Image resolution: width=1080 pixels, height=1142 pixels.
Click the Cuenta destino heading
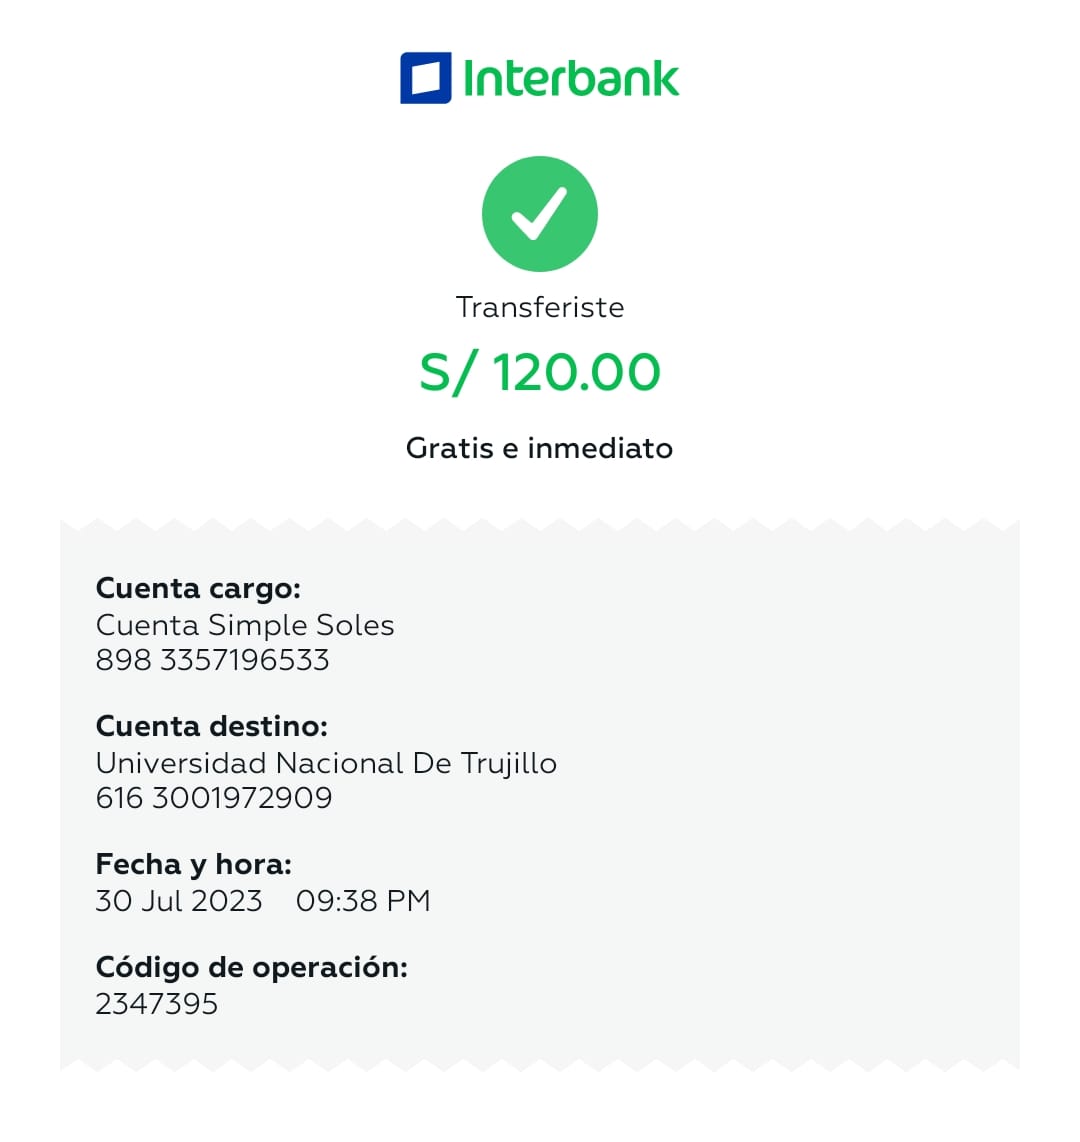(x=211, y=726)
